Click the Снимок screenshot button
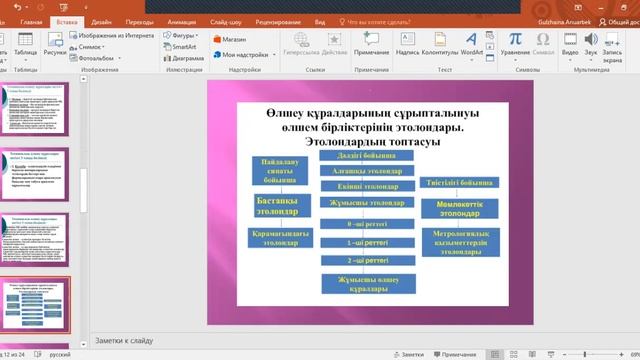Viewport: 640px width, 360px height. 87,47
